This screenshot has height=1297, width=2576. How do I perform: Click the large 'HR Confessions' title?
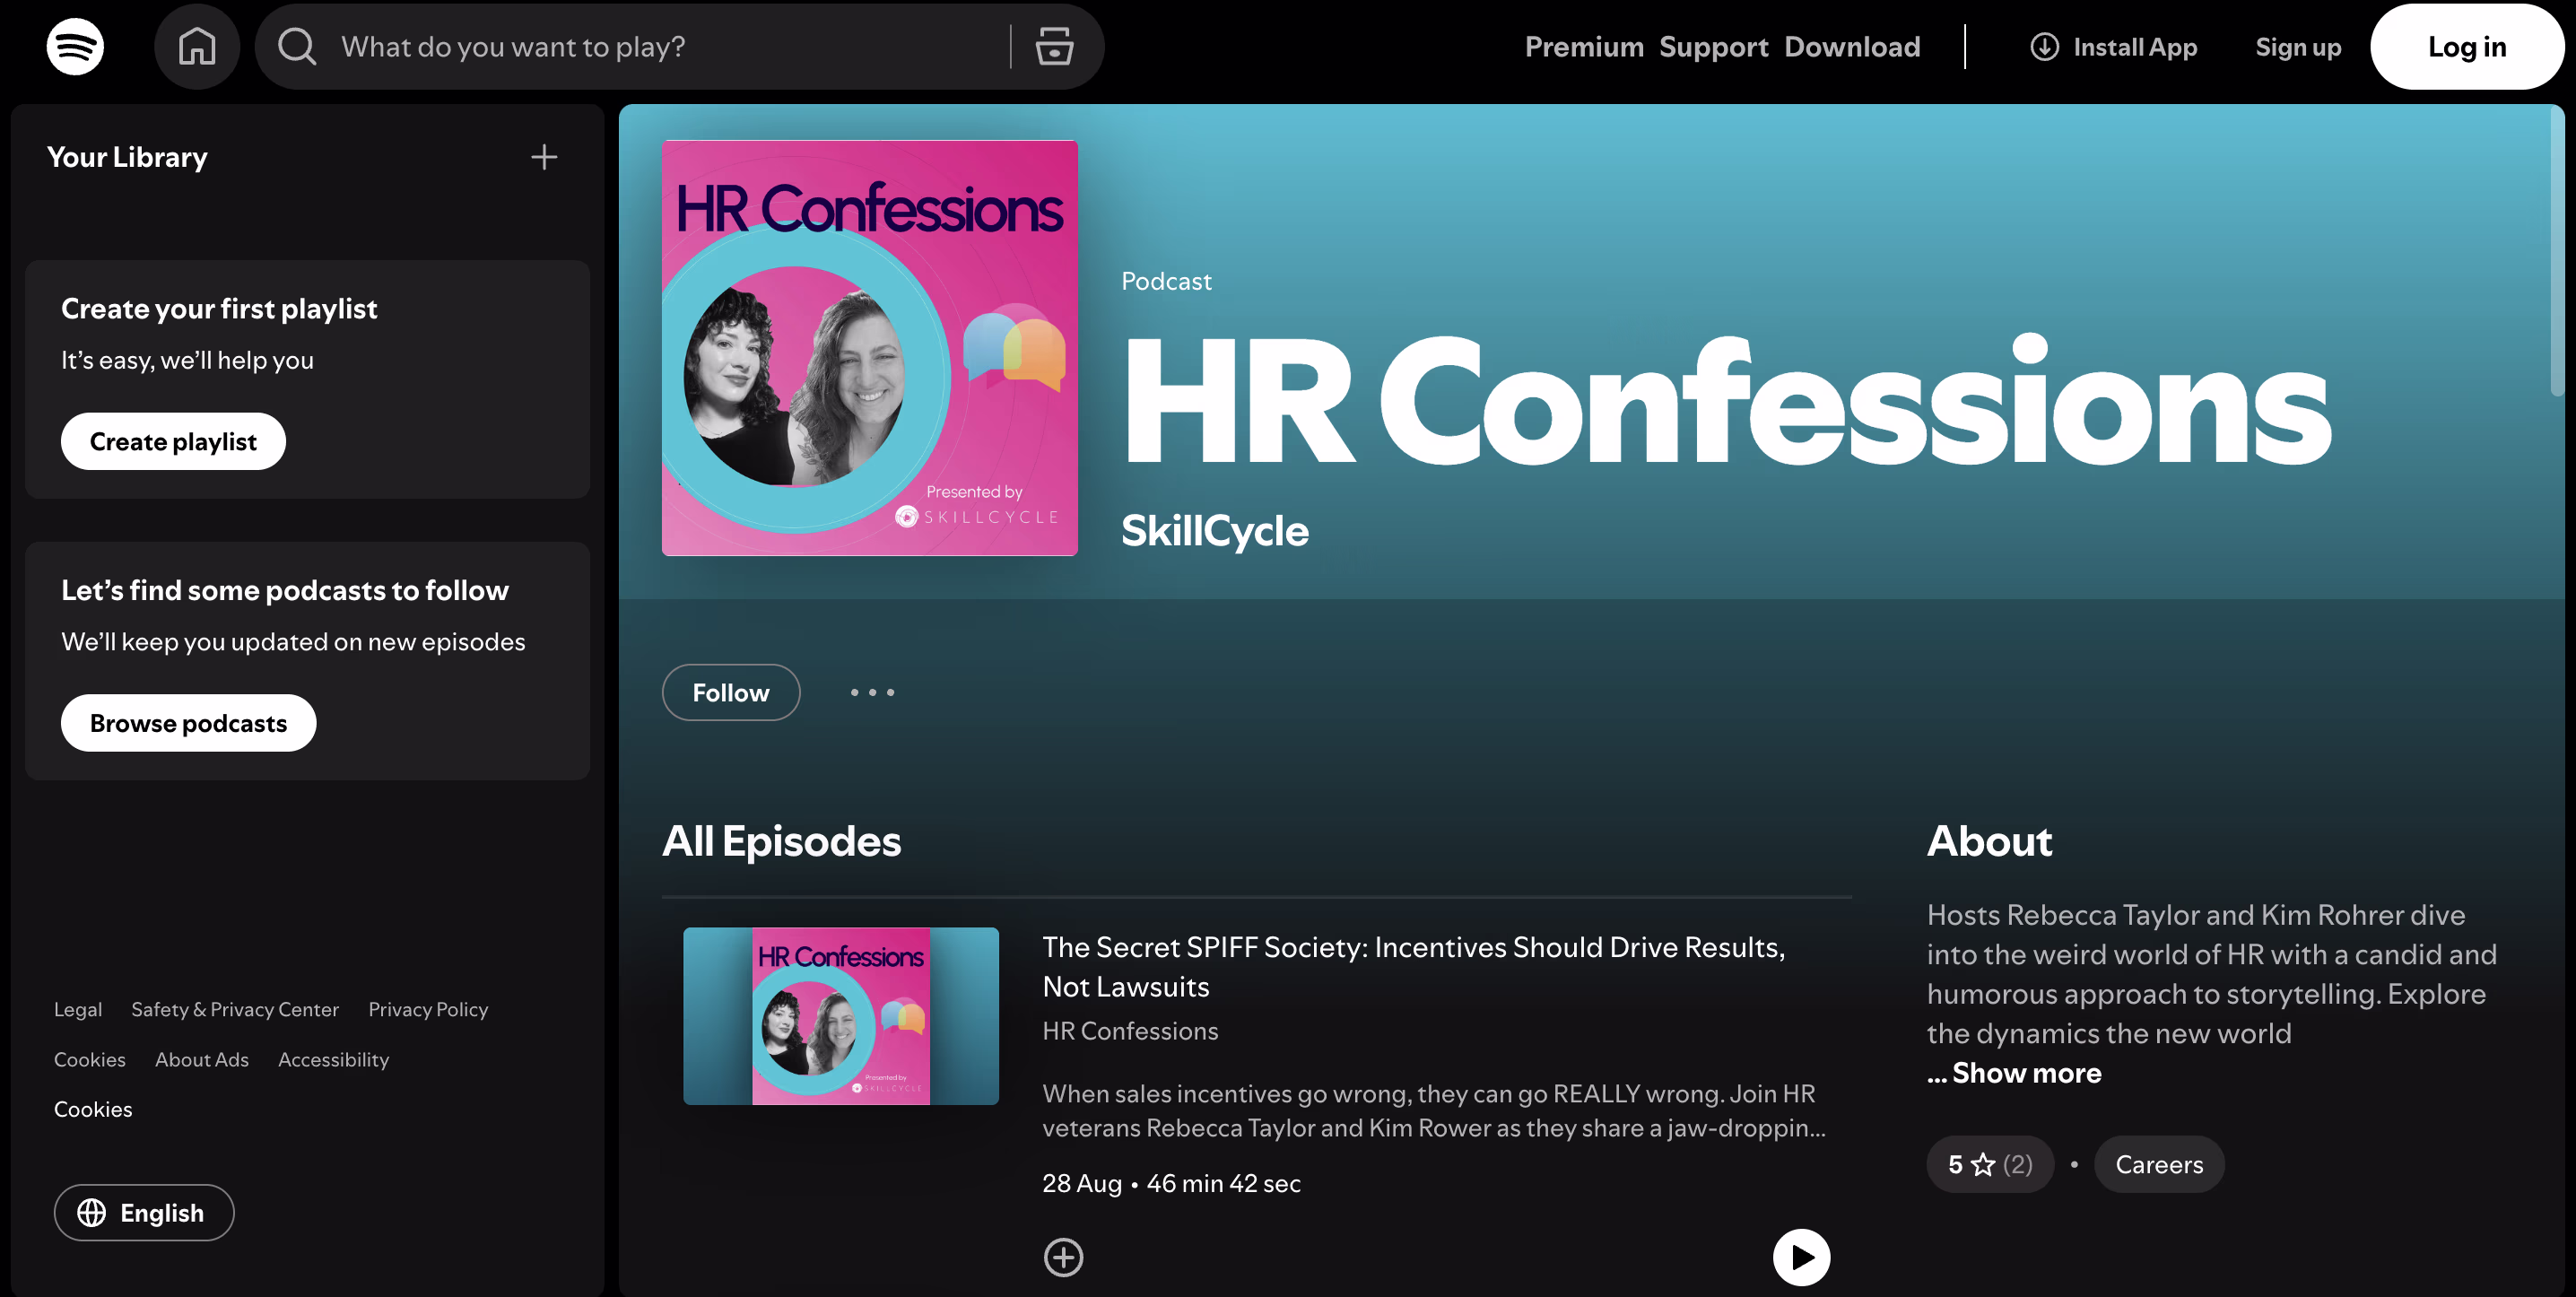click(x=1727, y=401)
